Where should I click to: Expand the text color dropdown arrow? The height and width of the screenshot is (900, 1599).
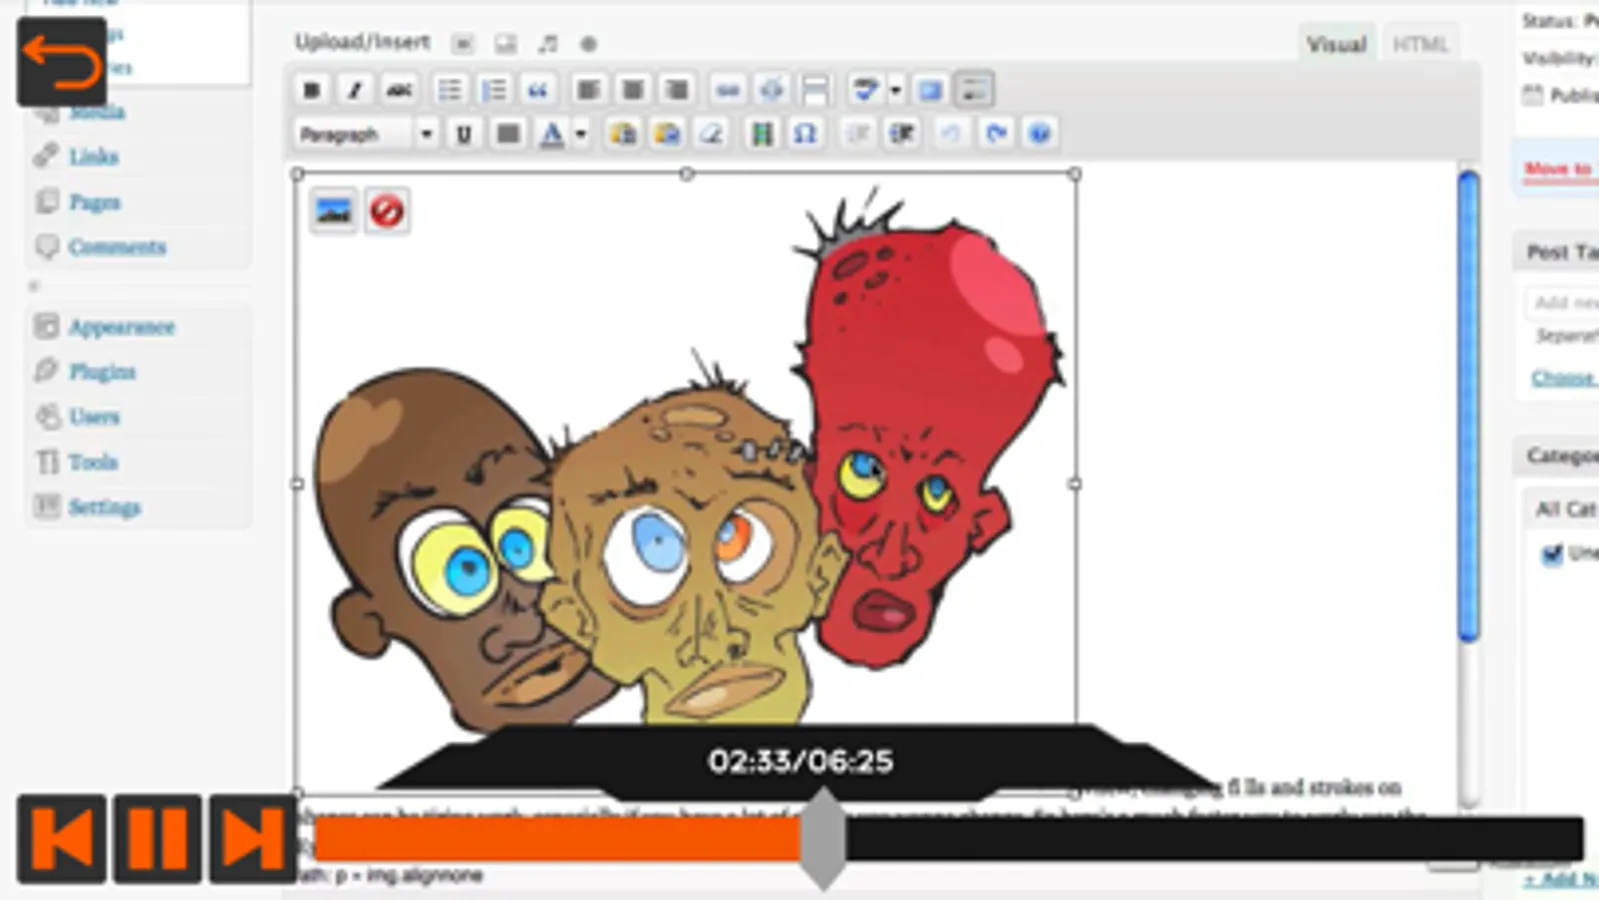point(580,134)
